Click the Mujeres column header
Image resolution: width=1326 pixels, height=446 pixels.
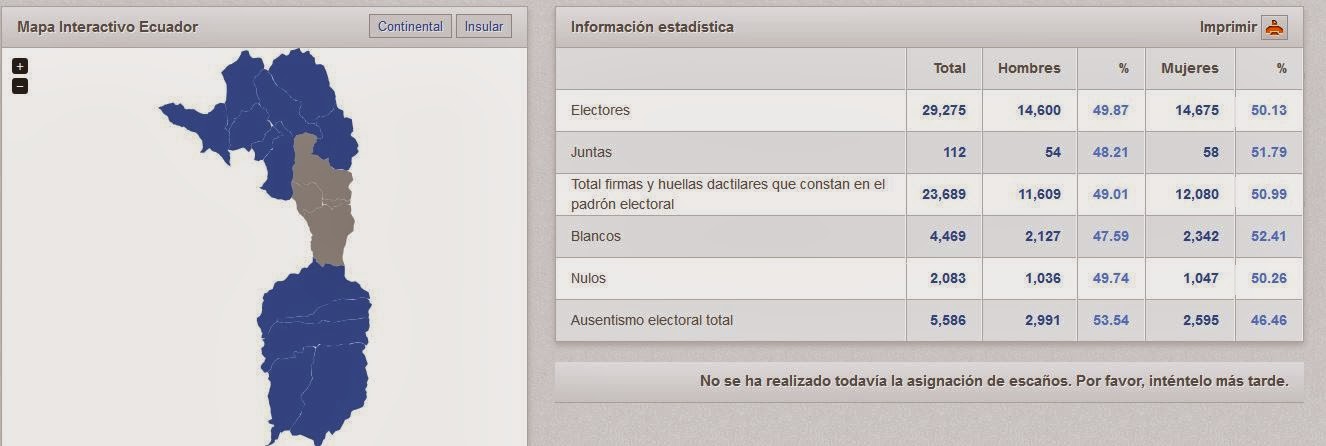point(1190,68)
